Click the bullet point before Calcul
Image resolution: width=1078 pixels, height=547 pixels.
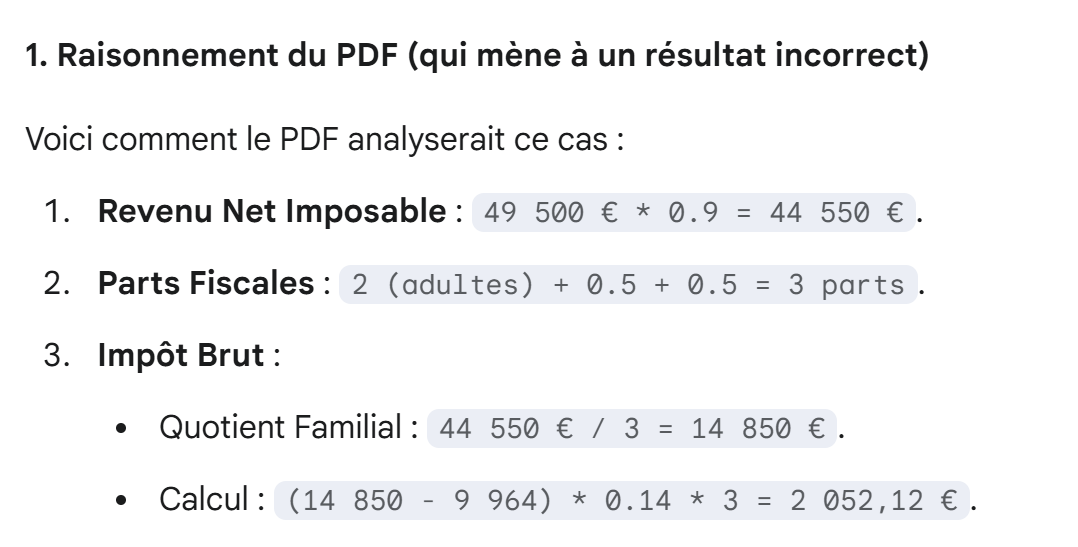[x=124, y=501]
